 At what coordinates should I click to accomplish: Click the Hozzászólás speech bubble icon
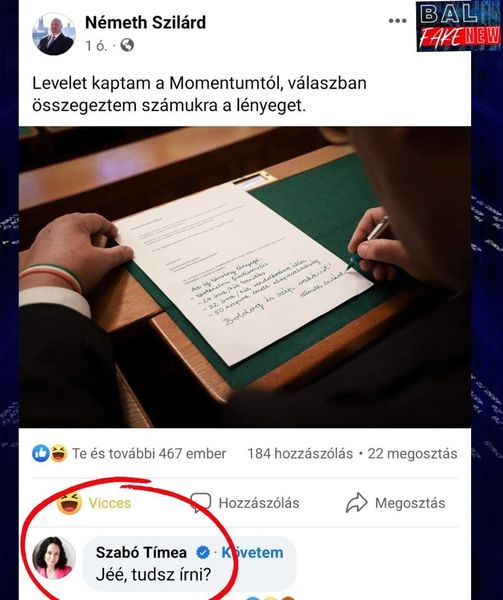[200, 502]
